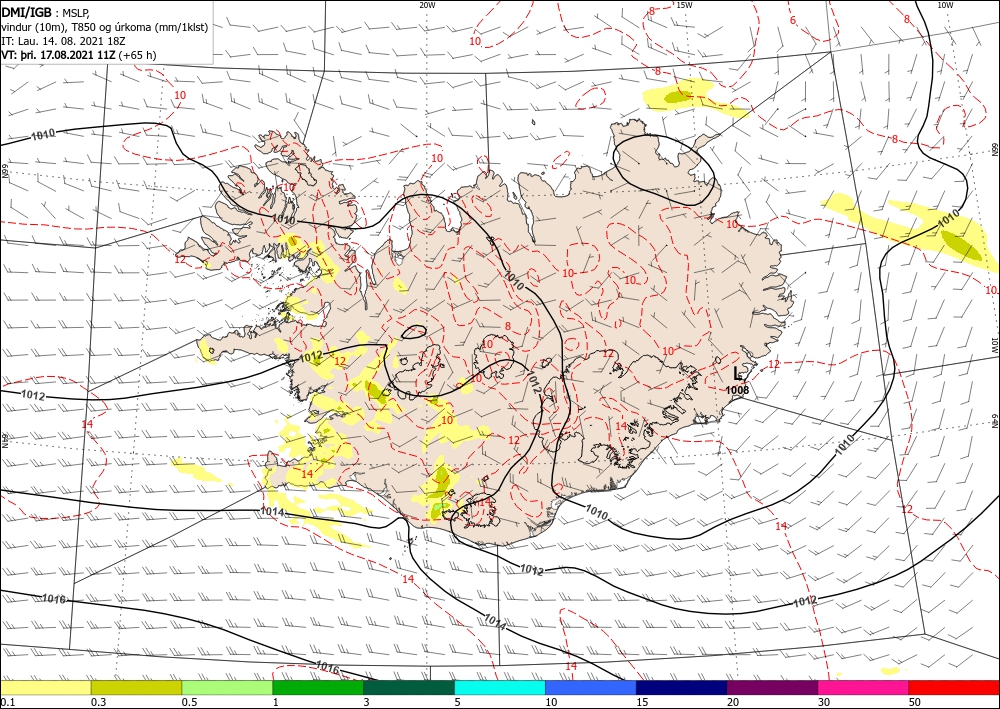Viewport: 1000px width, 709px height.
Task: Click the "10W" longitude label at top
Action: click(x=945, y=5)
